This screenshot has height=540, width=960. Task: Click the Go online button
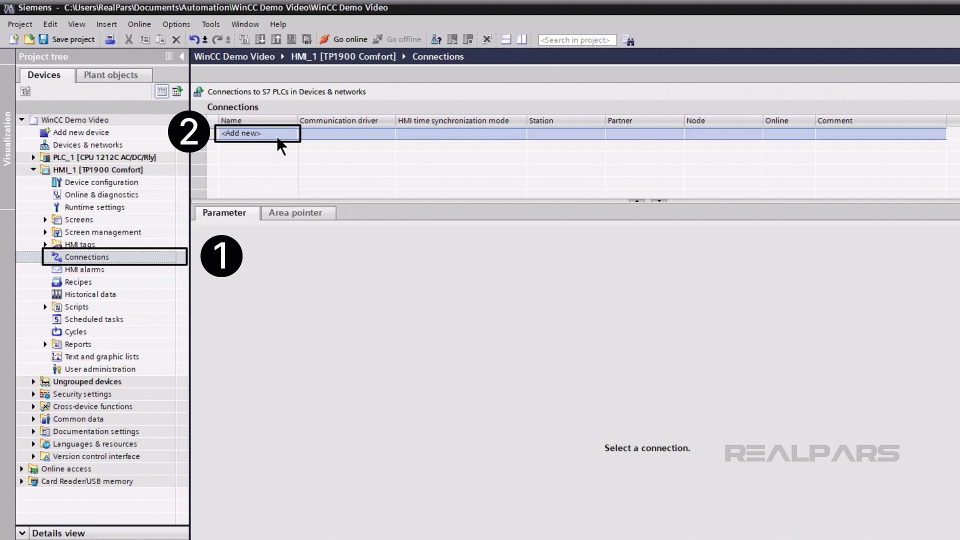coord(343,39)
